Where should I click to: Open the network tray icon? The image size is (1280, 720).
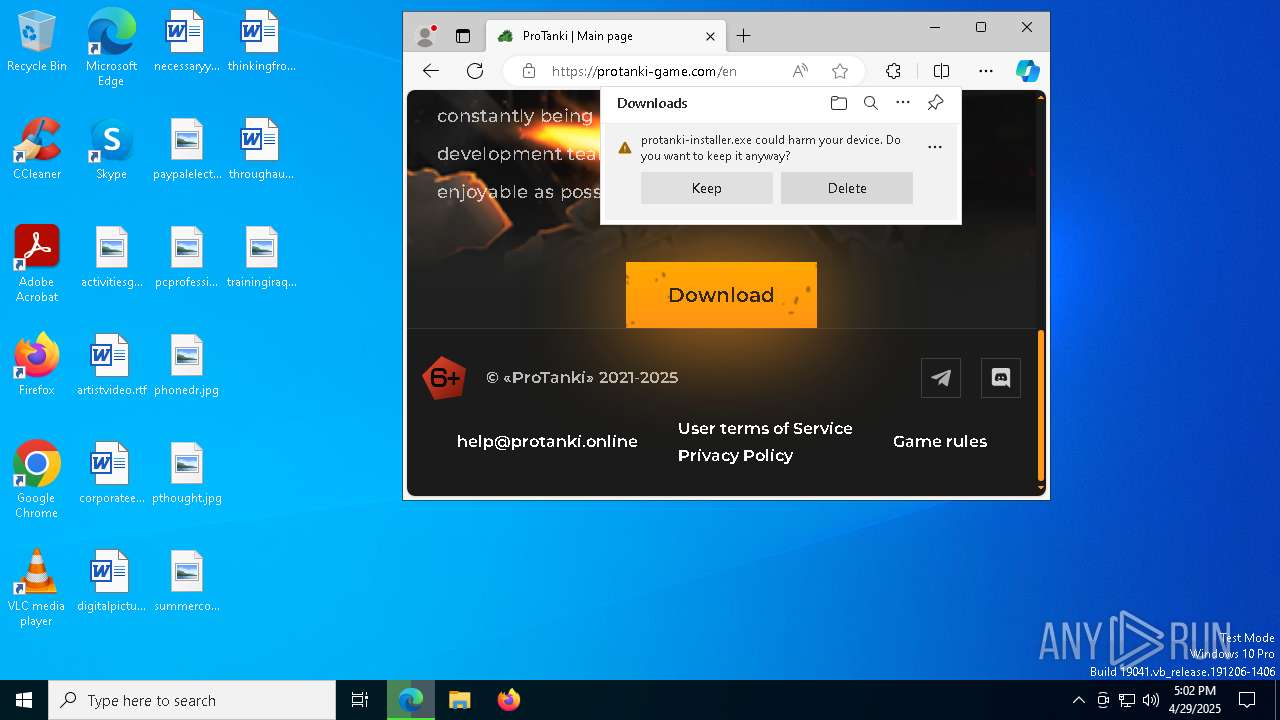point(1127,700)
